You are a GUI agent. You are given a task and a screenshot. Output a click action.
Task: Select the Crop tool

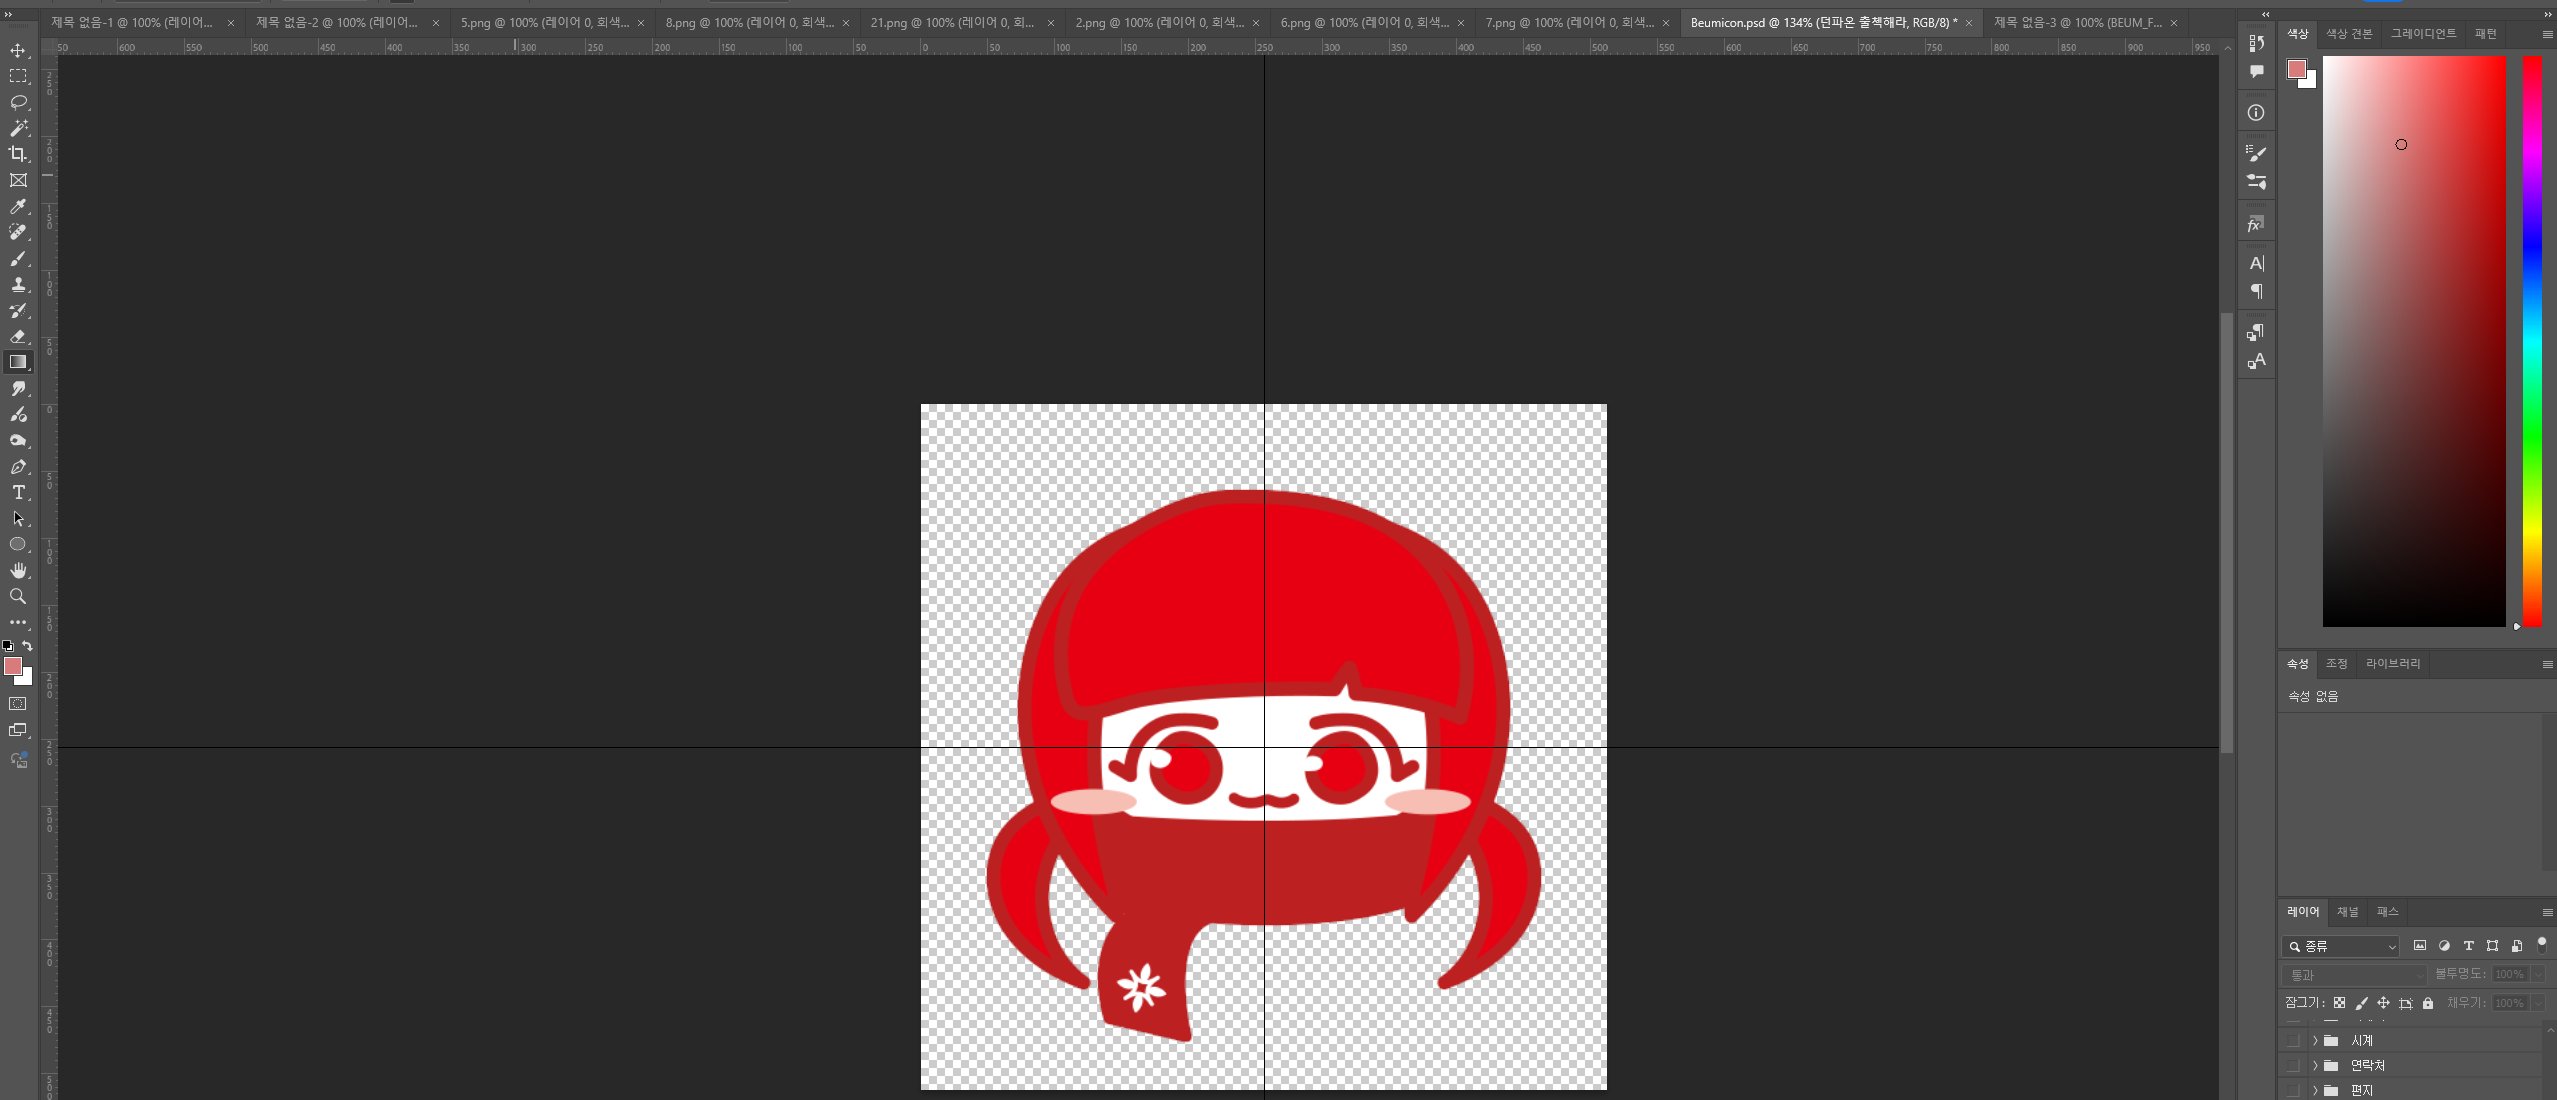tap(18, 154)
